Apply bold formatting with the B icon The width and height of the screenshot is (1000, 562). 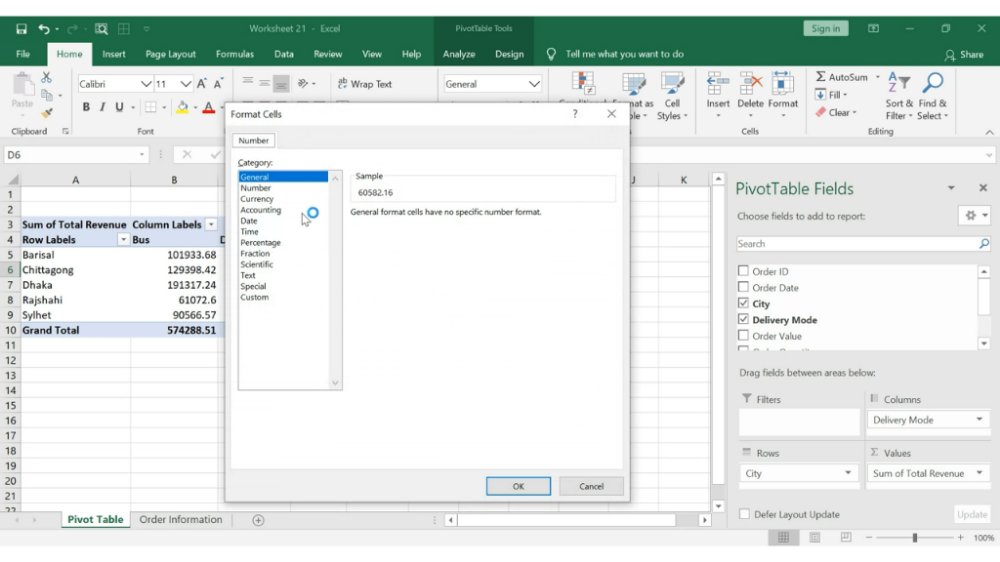85,107
